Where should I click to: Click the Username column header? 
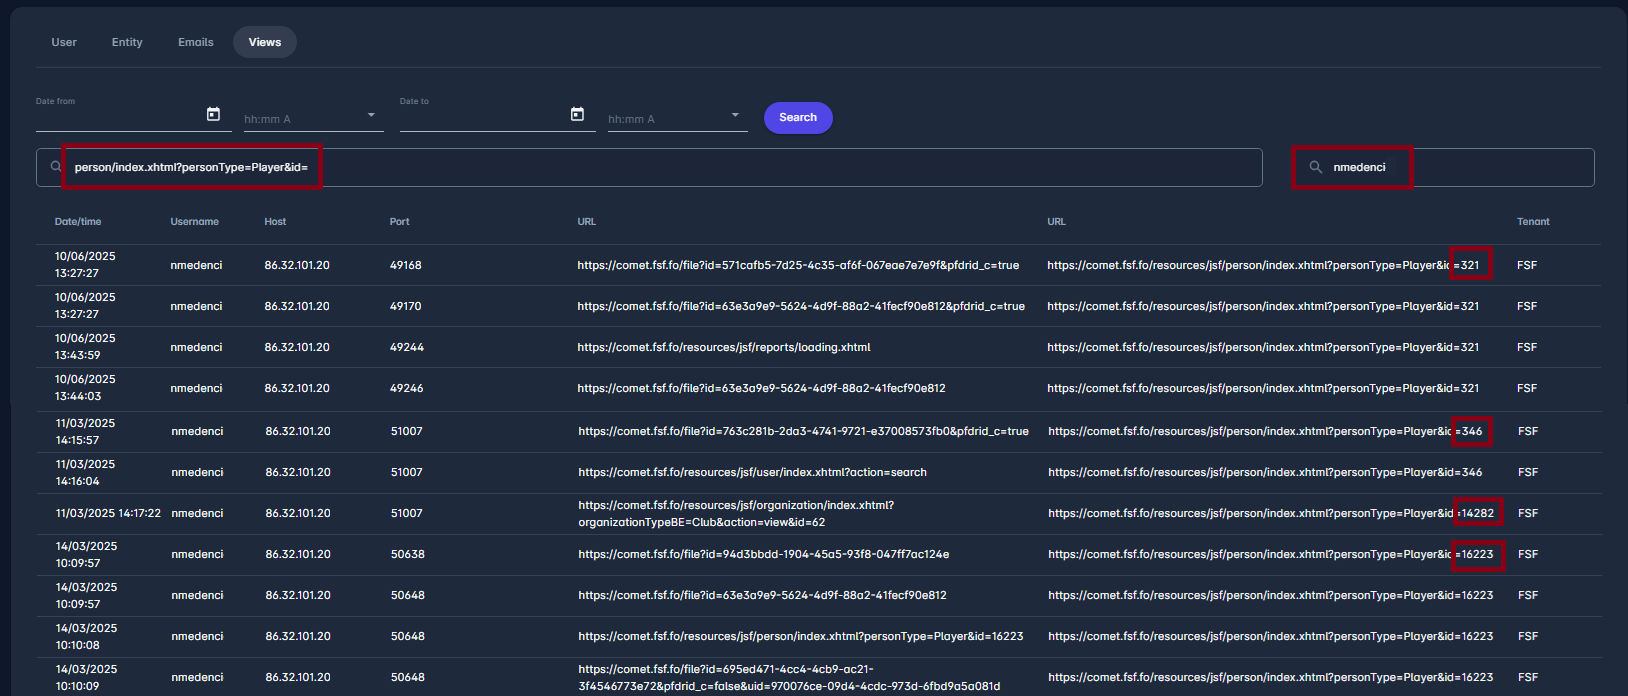coord(194,222)
